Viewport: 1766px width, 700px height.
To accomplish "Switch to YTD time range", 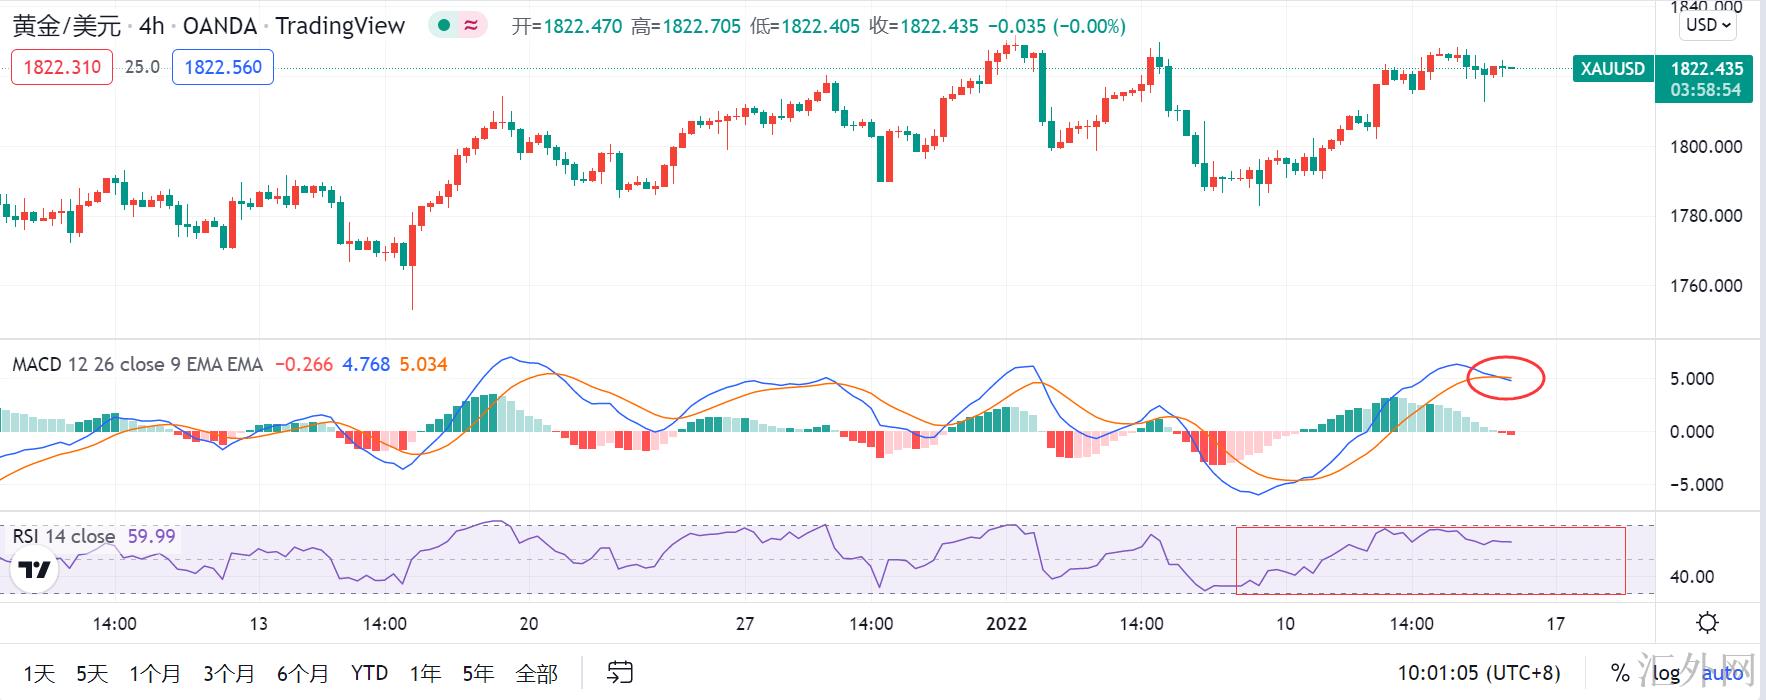I will tap(369, 673).
